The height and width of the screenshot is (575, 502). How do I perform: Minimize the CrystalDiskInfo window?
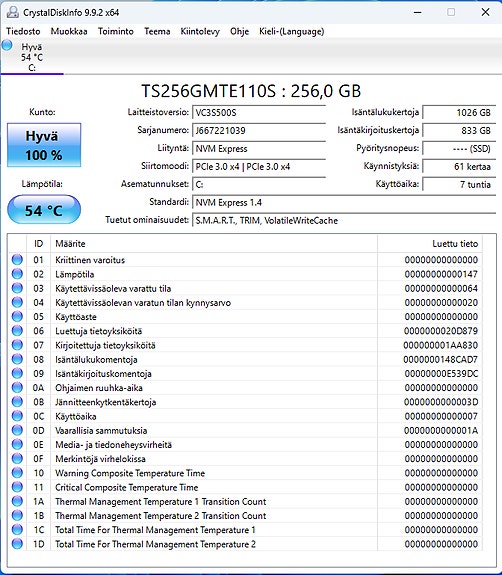[417, 12]
